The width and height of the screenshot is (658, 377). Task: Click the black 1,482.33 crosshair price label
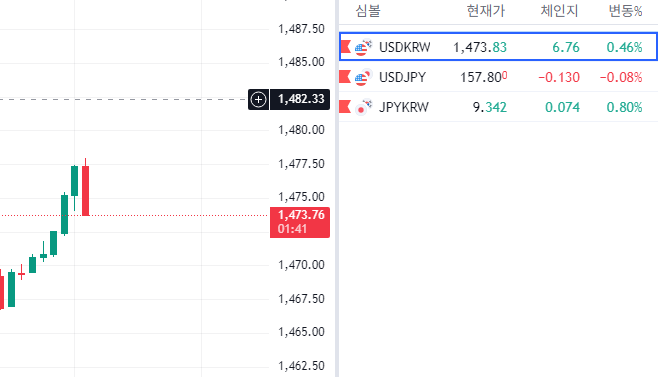coord(300,99)
